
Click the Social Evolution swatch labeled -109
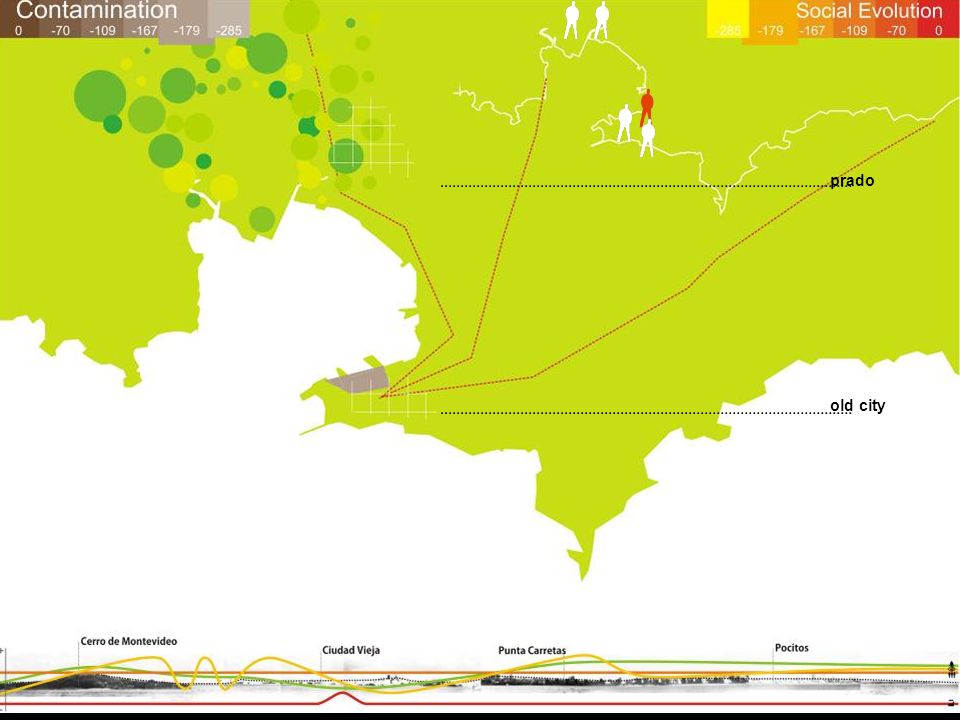tap(855, 19)
